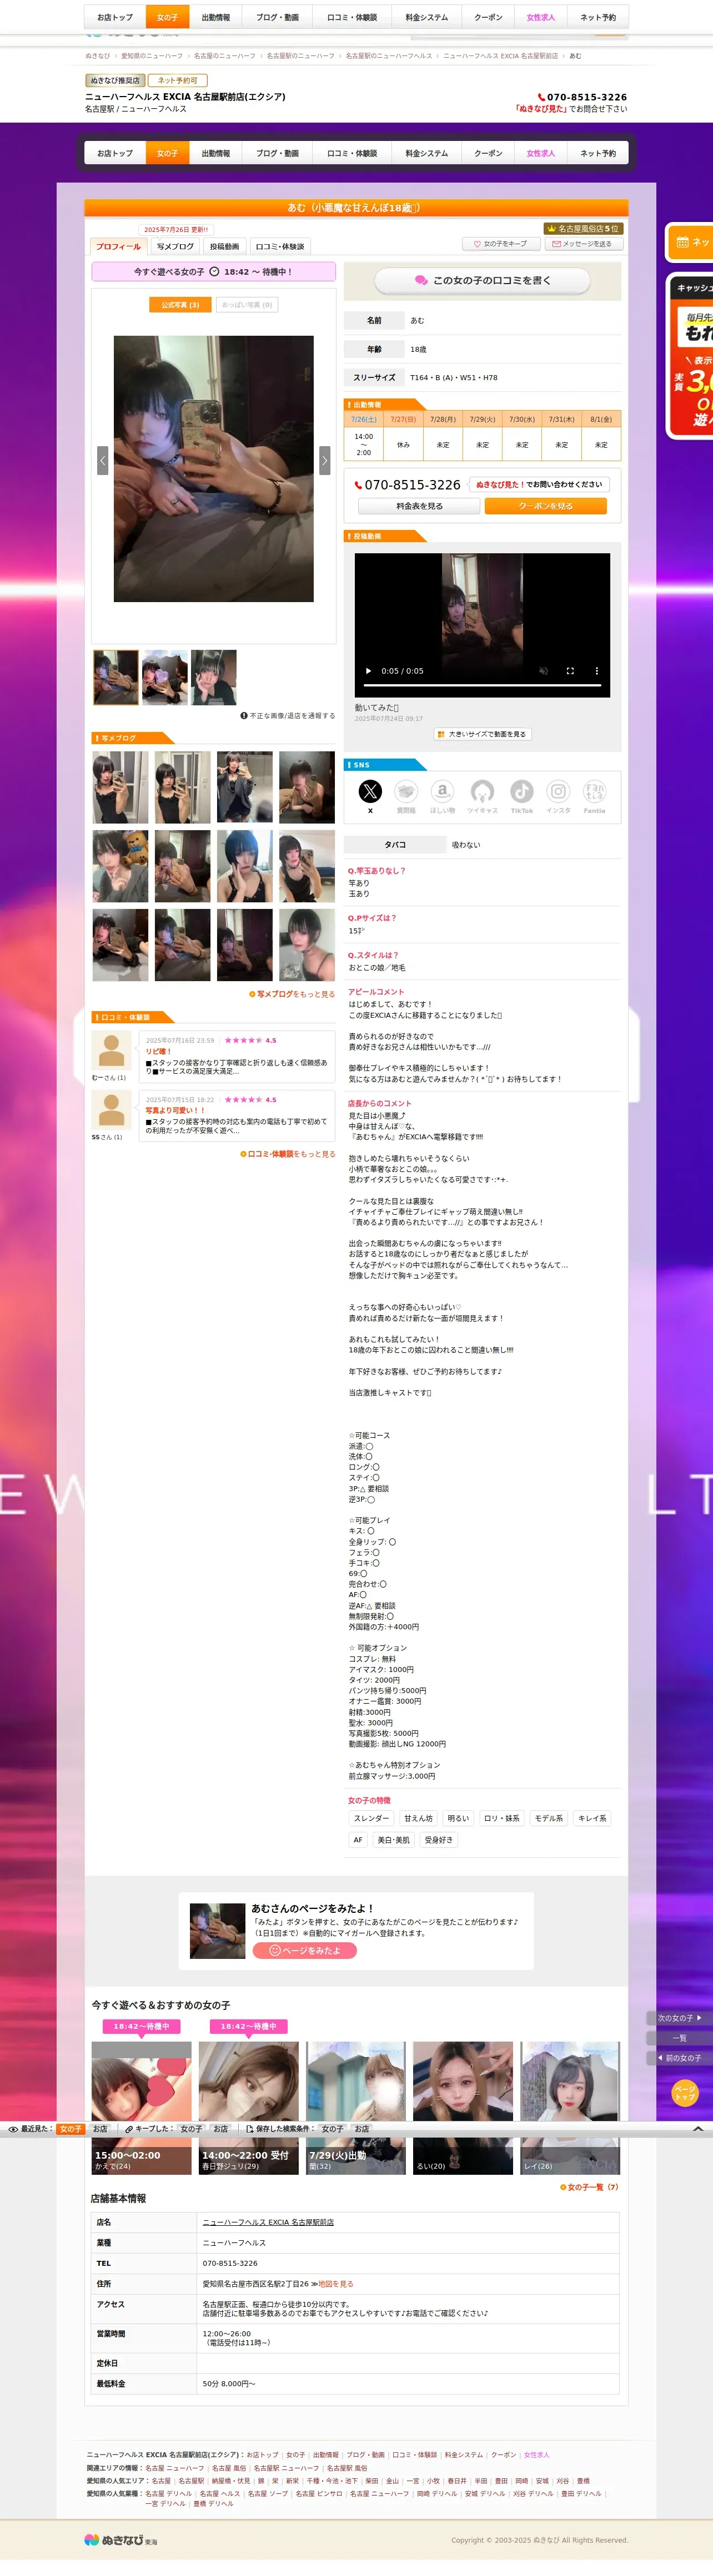
Task: Report via 不正な画像/退店を通報する link
Action: coord(288,716)
